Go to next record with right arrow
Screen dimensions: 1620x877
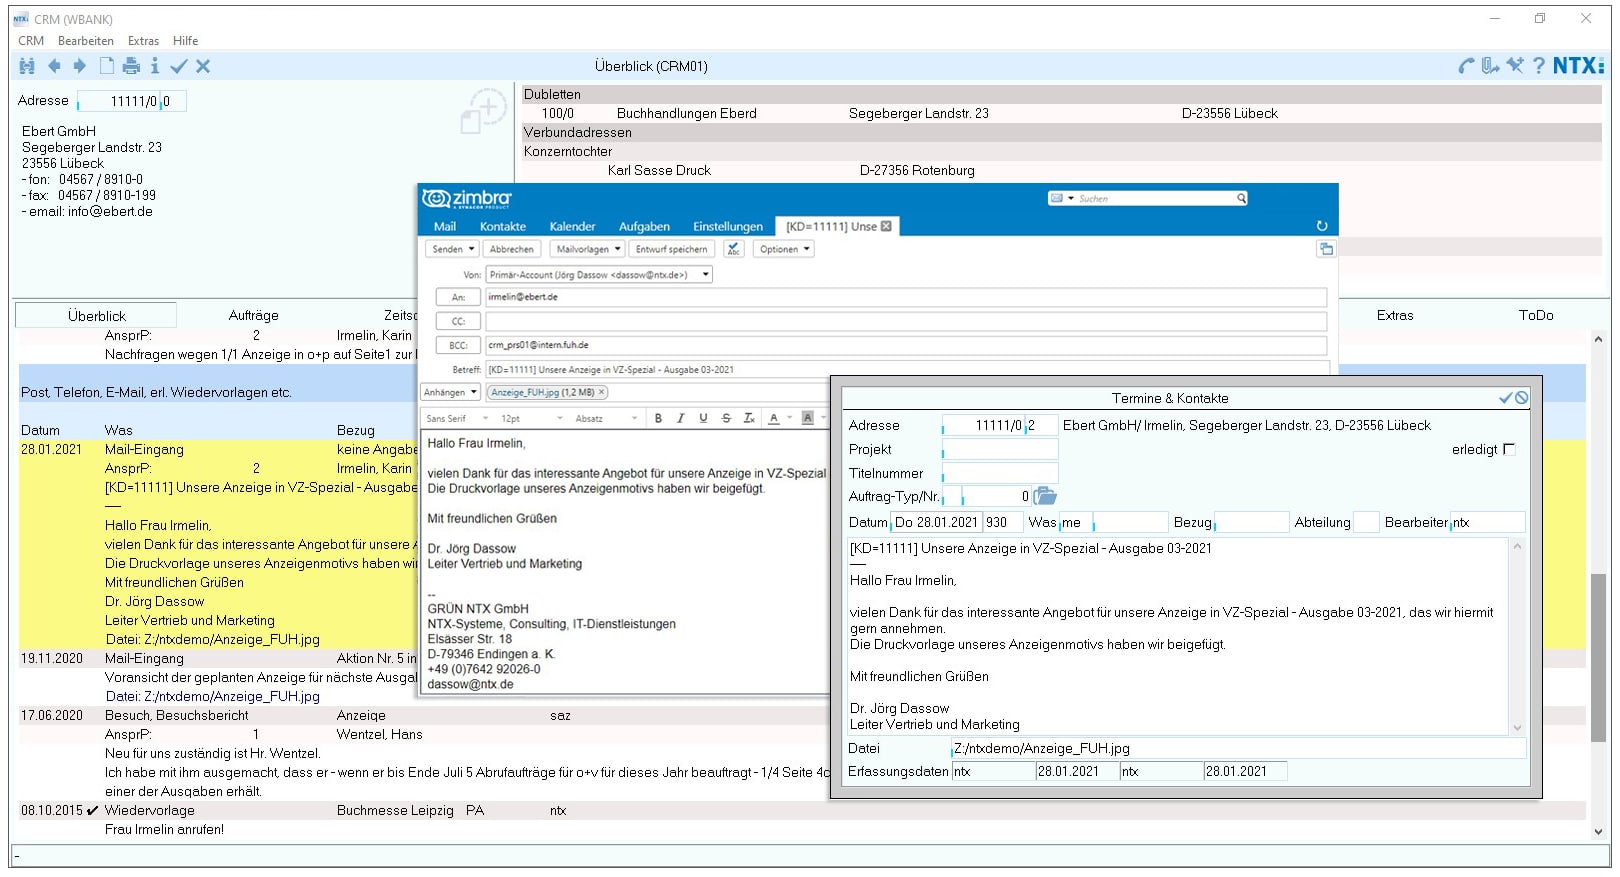tap(80, 66)
